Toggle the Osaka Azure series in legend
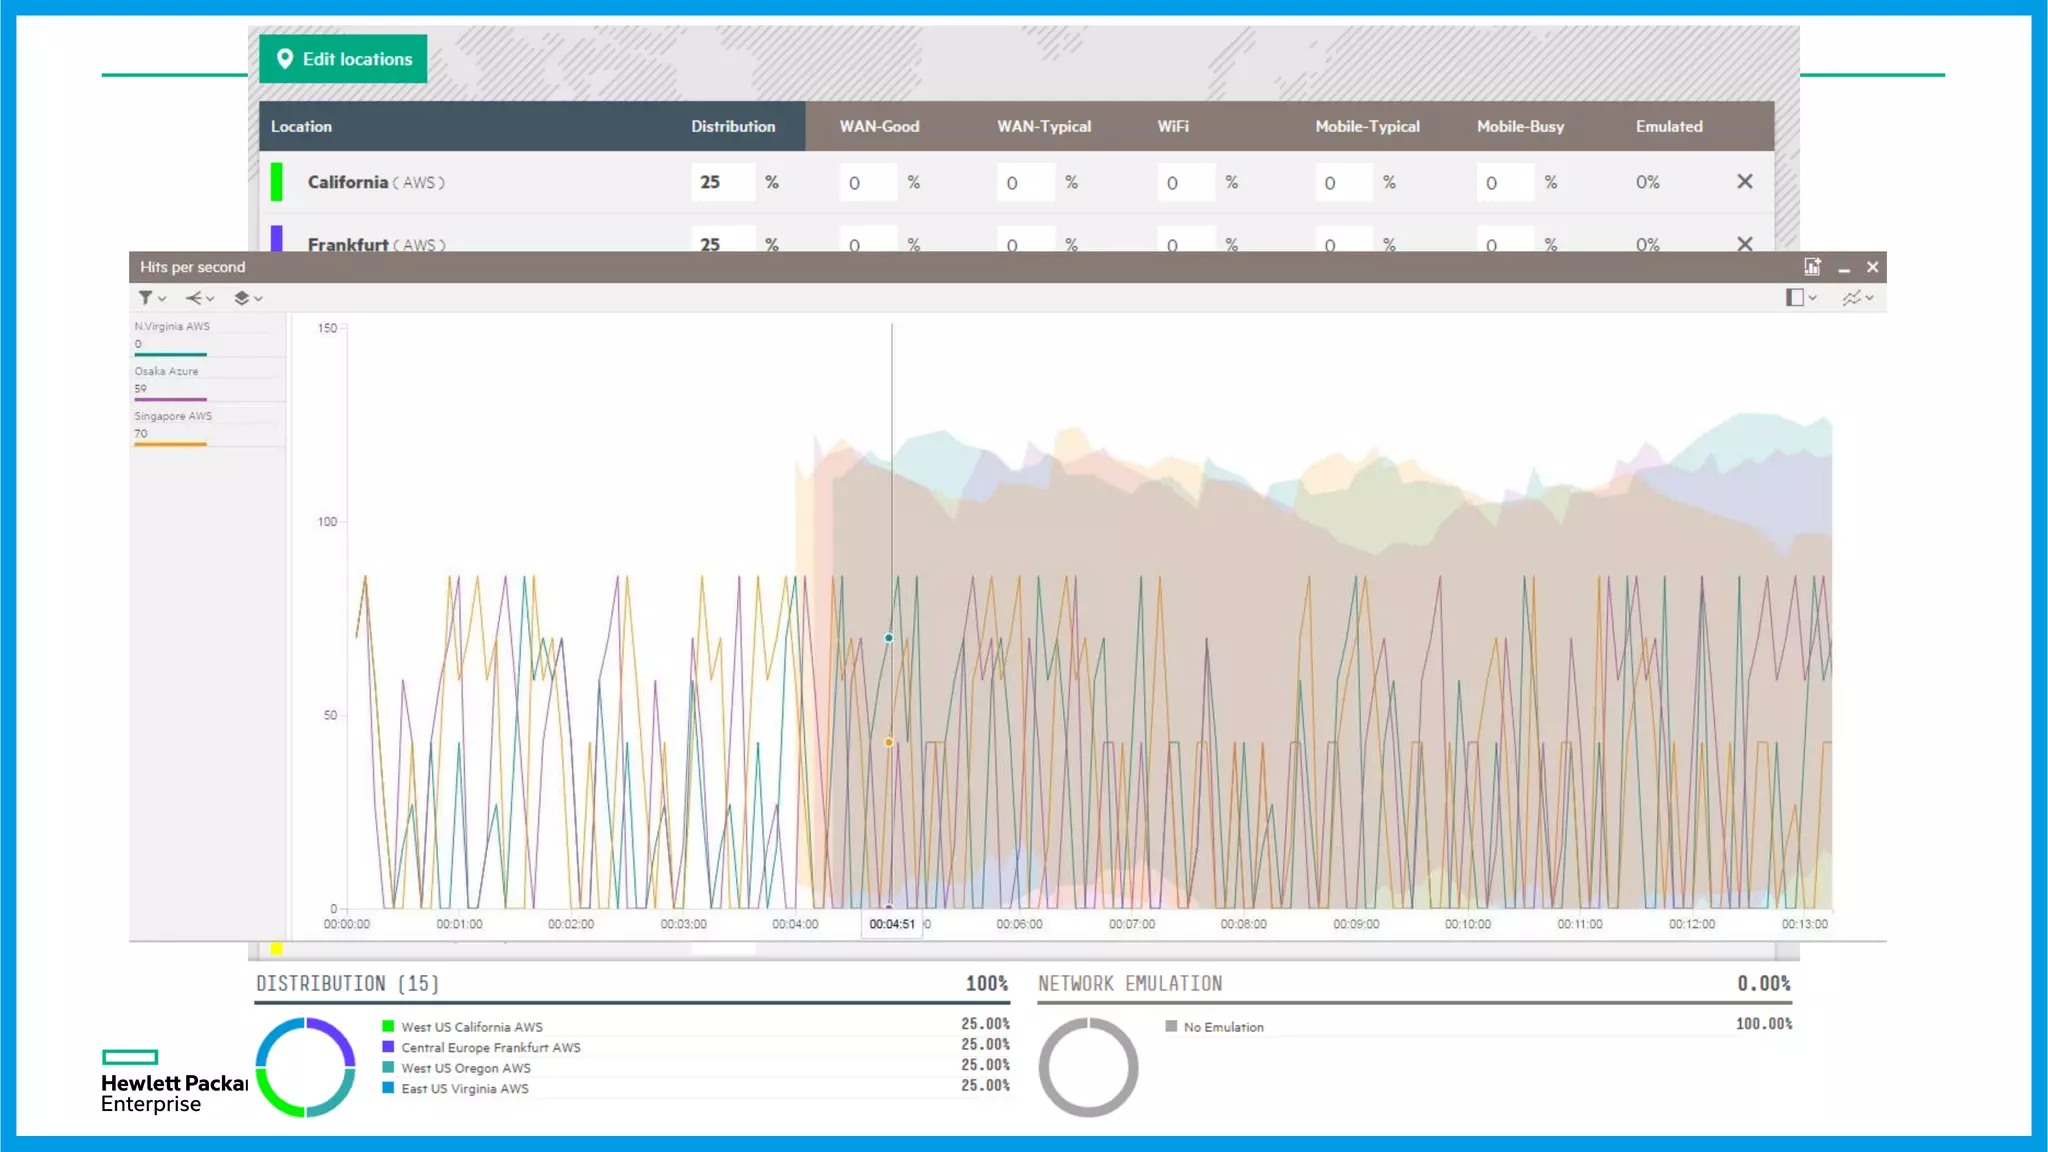 coord(167,371)
